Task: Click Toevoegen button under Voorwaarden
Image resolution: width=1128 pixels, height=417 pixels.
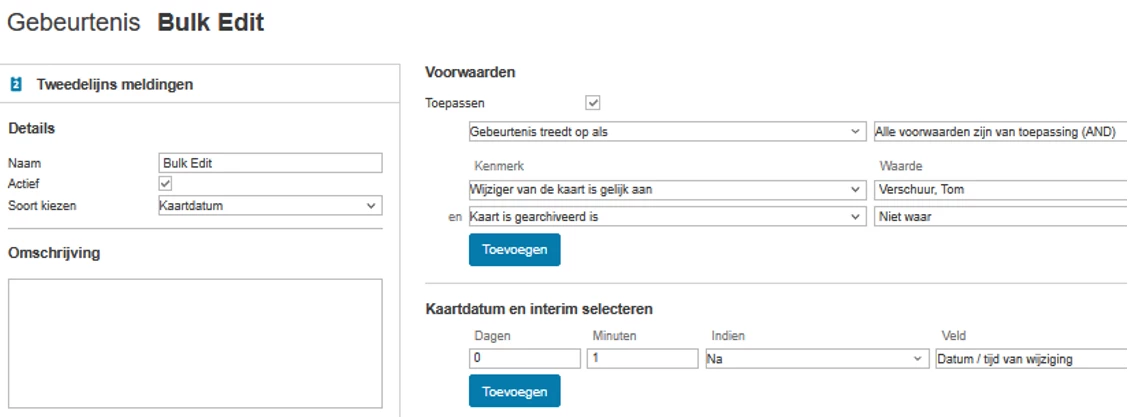Action: (x=514, y=249)
